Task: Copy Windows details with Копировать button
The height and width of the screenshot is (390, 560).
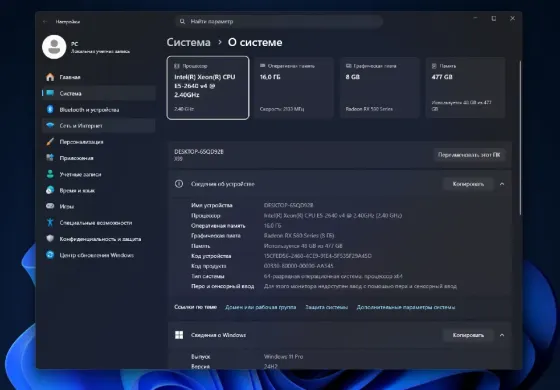Action: pos(468,335)
